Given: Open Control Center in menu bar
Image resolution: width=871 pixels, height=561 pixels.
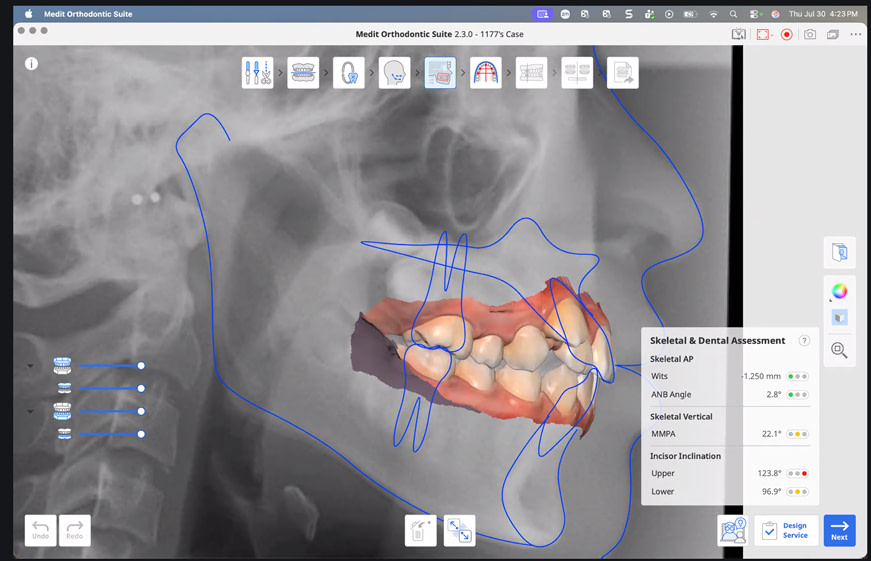Looking at the screenshot, I should [x=754, y=14].
